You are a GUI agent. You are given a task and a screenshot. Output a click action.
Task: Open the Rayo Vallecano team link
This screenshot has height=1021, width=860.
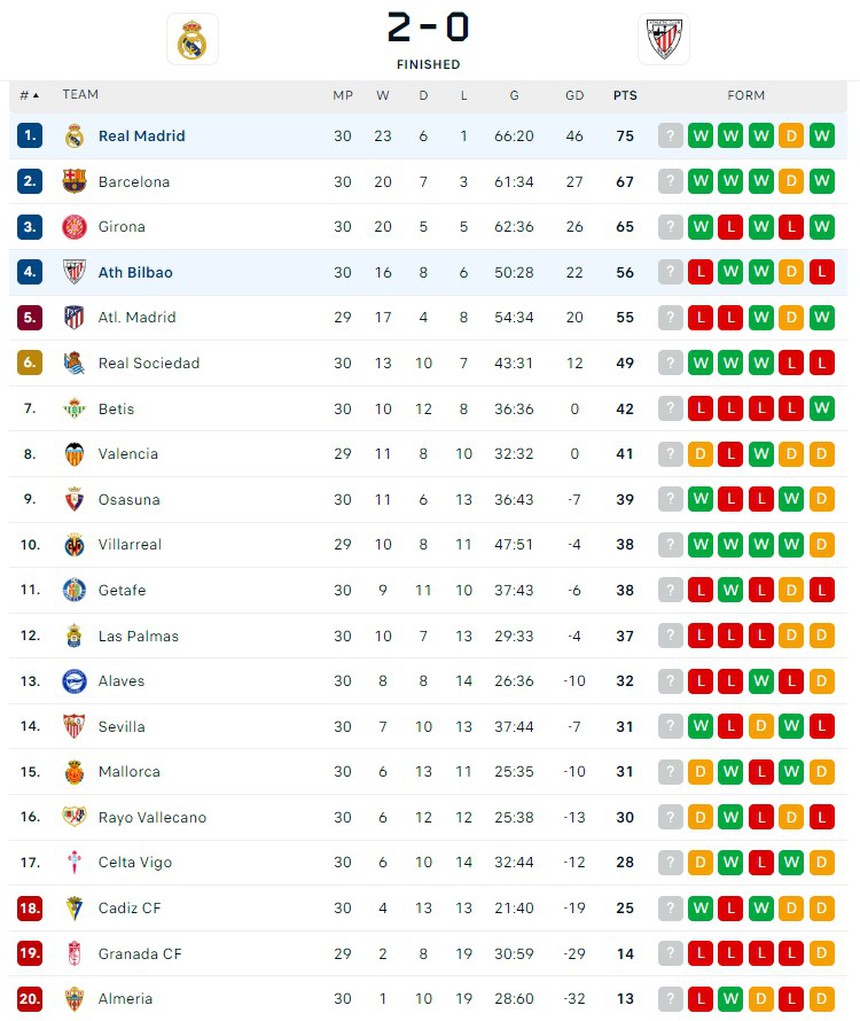152,817
